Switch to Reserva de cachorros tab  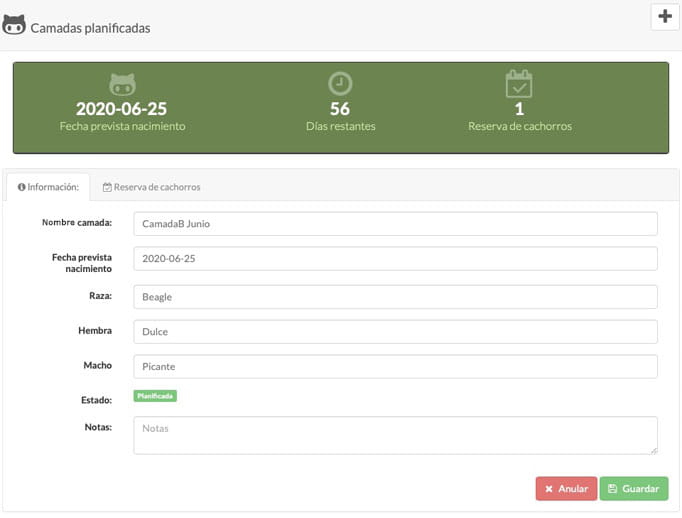coord(151,187)
